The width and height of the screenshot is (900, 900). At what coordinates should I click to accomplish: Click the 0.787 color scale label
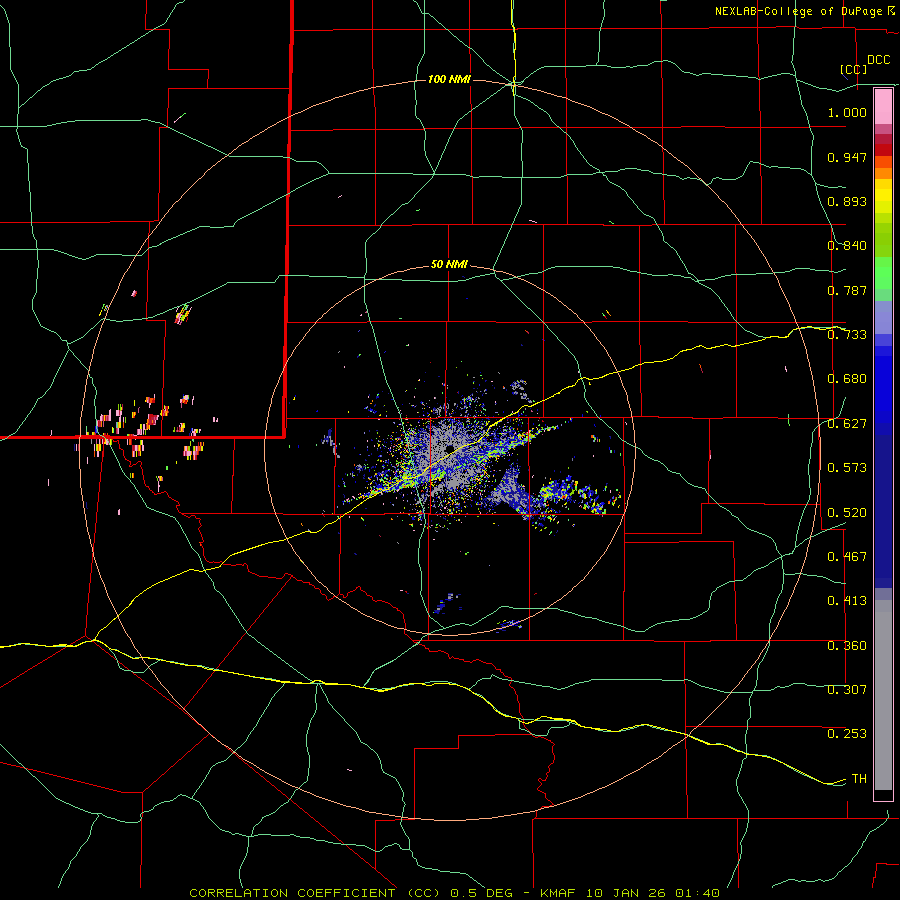click(x=847, y=290)
